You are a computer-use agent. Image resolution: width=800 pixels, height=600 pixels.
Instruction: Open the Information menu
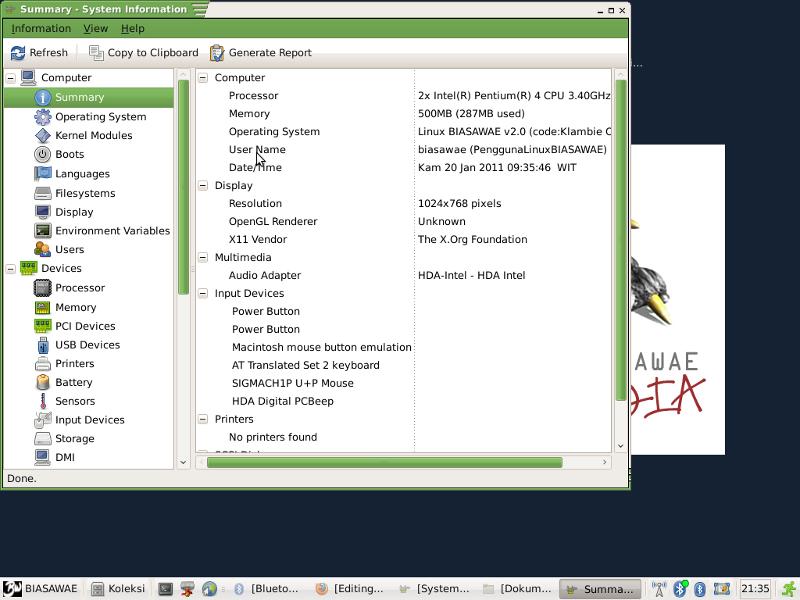tap(41, 28)
